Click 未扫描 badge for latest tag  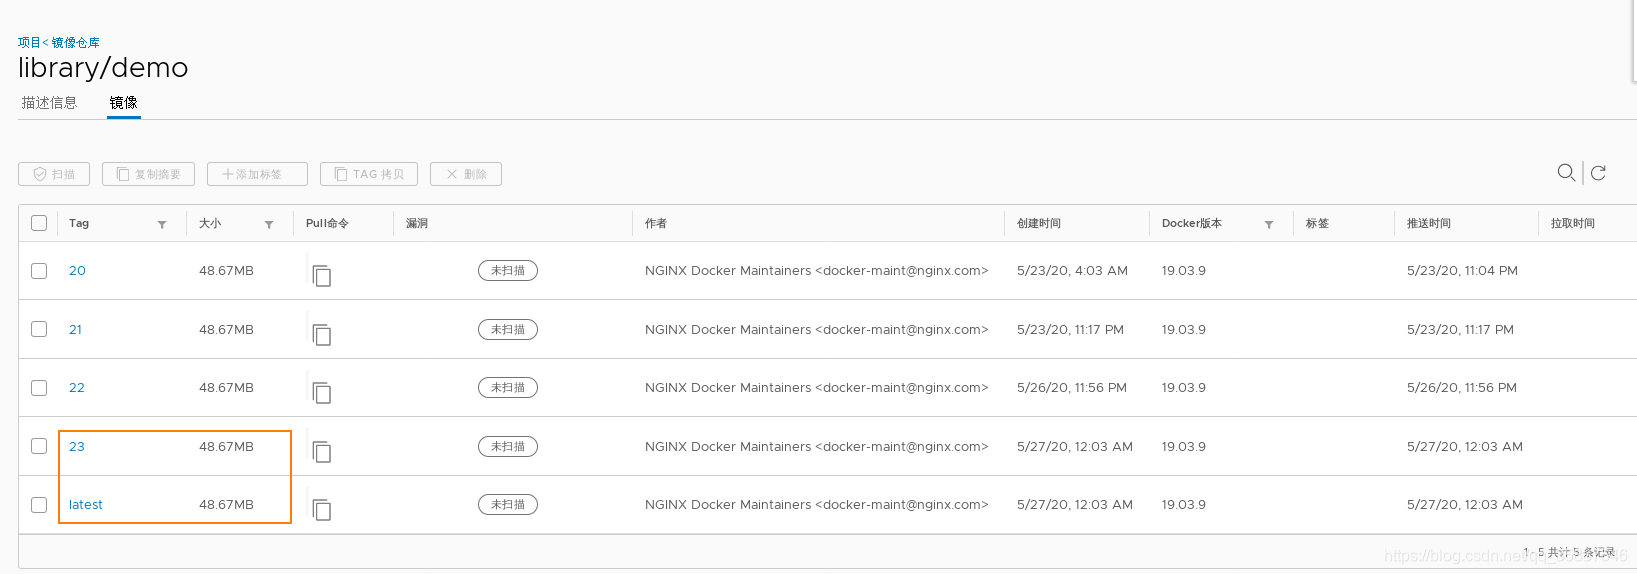tap(508, 504)
